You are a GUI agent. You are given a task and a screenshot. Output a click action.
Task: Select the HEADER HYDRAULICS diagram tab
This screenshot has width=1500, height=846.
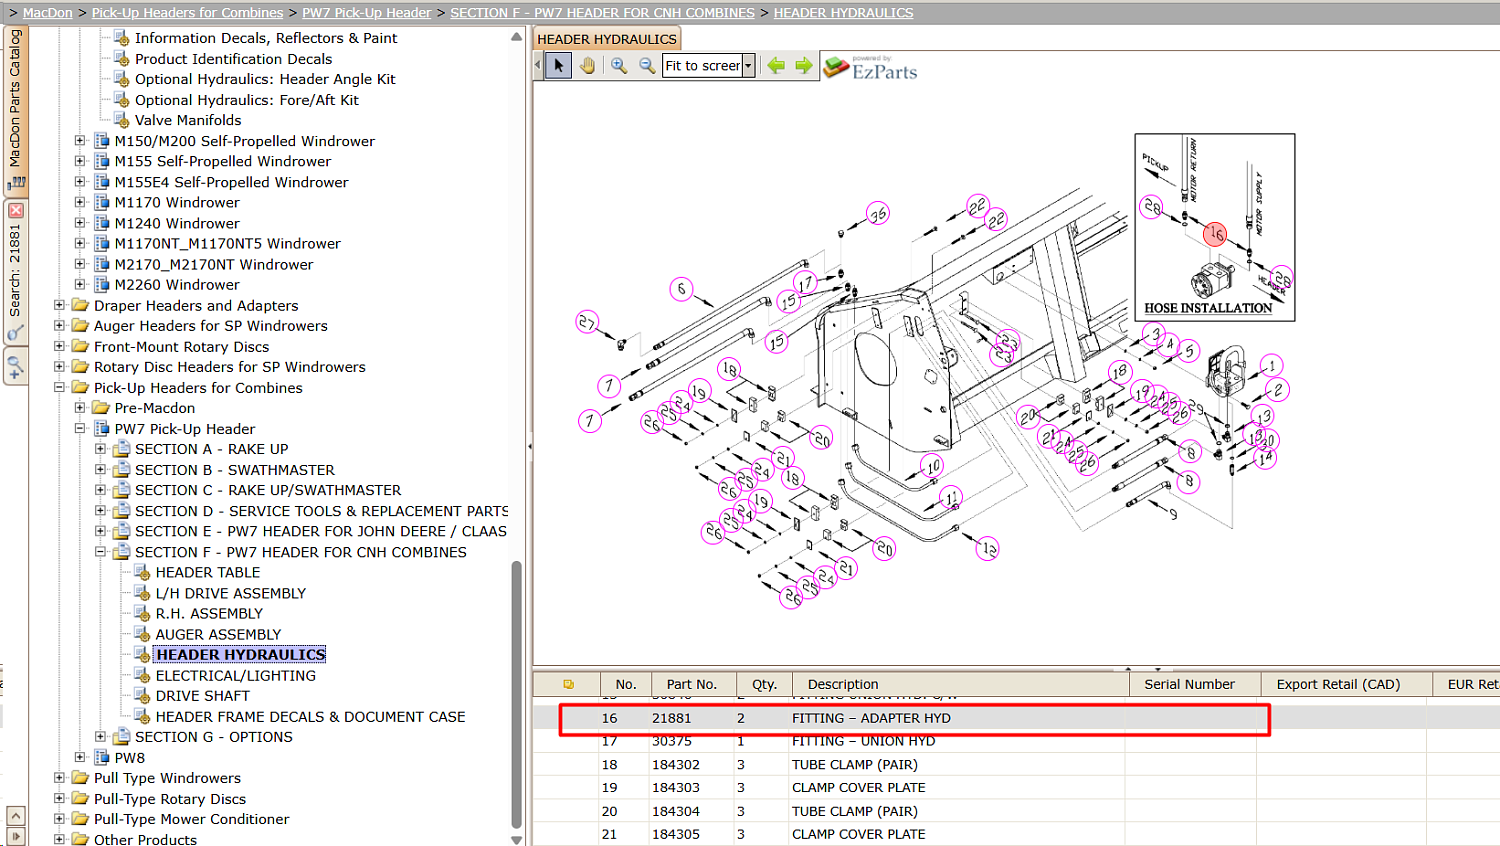(x=607, y=39)
